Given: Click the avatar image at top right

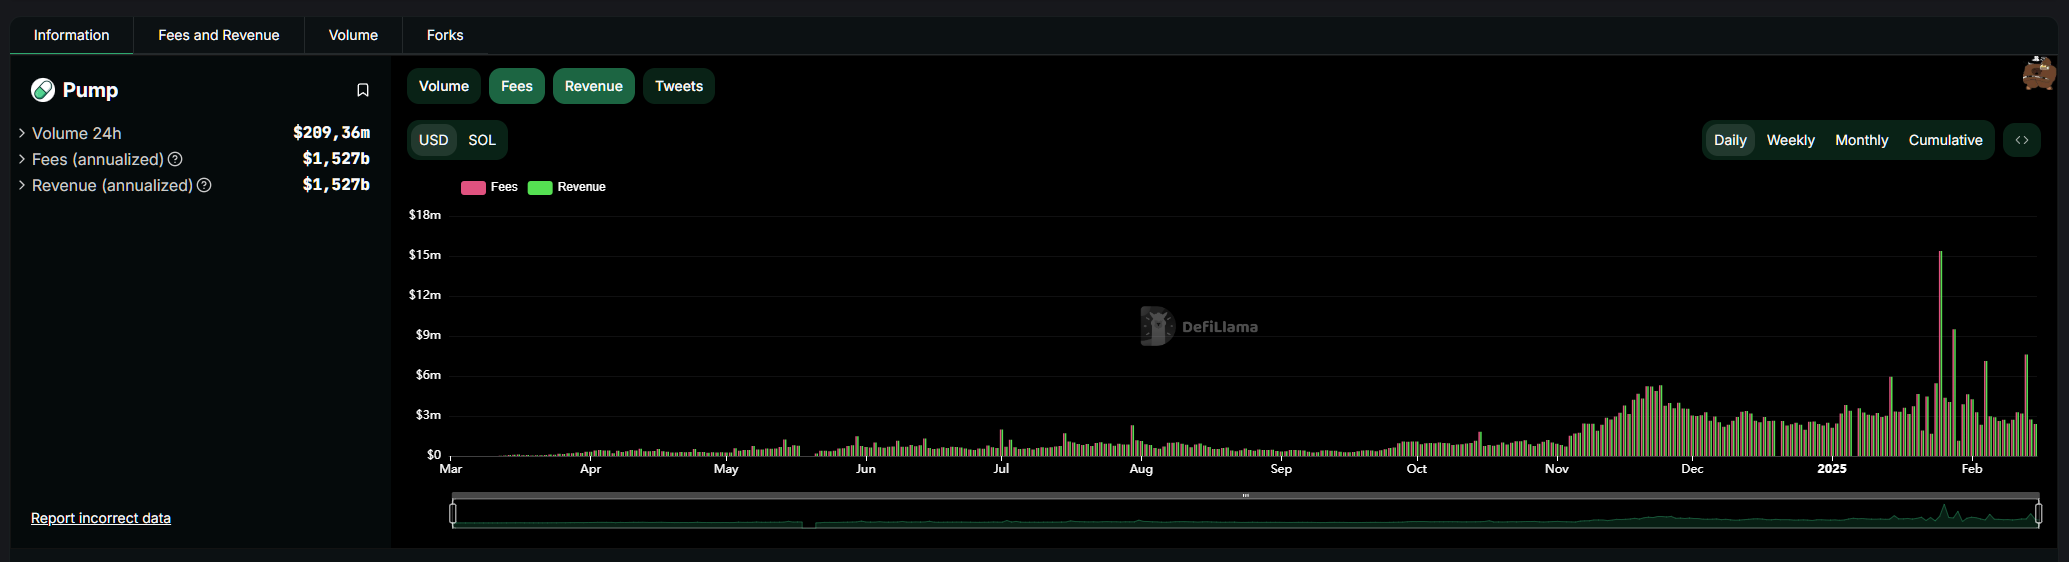Looking at the screenshot, I should [2039, 73].
